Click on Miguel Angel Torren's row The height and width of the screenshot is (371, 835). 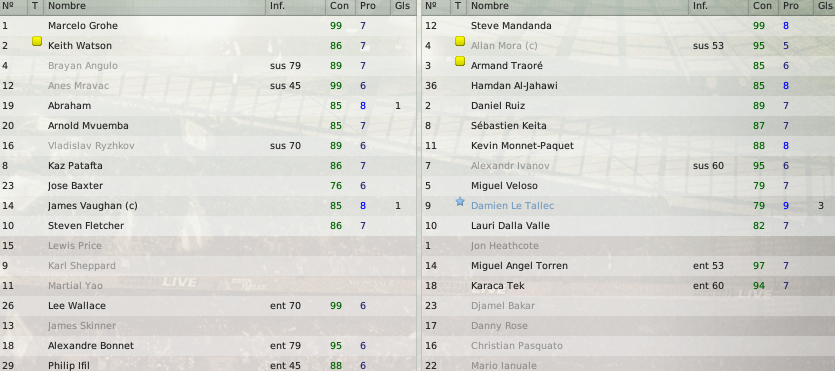coord(628,266)
